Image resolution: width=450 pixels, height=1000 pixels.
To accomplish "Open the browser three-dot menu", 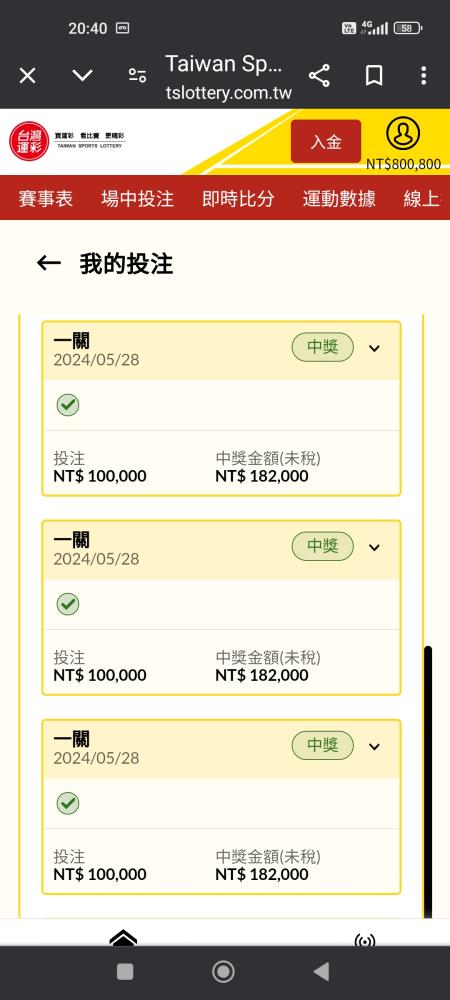I will (424, 77).
